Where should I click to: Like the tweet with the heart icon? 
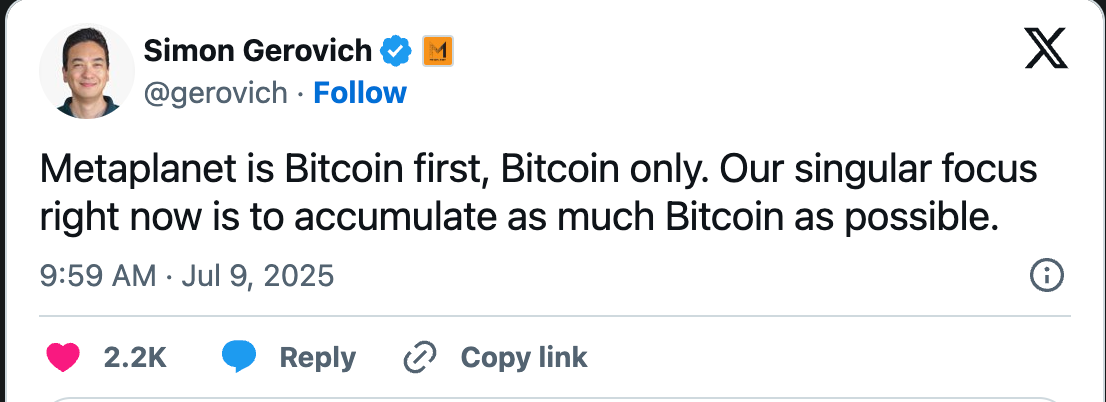(x=63, y=357)
